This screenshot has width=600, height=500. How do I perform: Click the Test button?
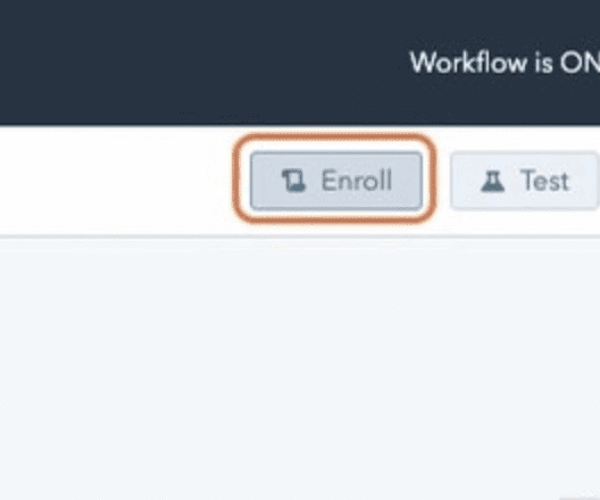tap(525, 181)
